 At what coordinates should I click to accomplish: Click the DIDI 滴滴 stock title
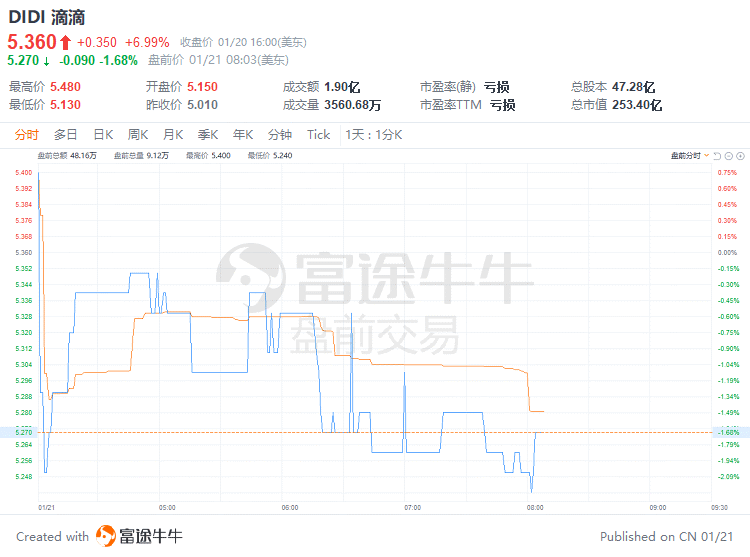click(47, 17)
